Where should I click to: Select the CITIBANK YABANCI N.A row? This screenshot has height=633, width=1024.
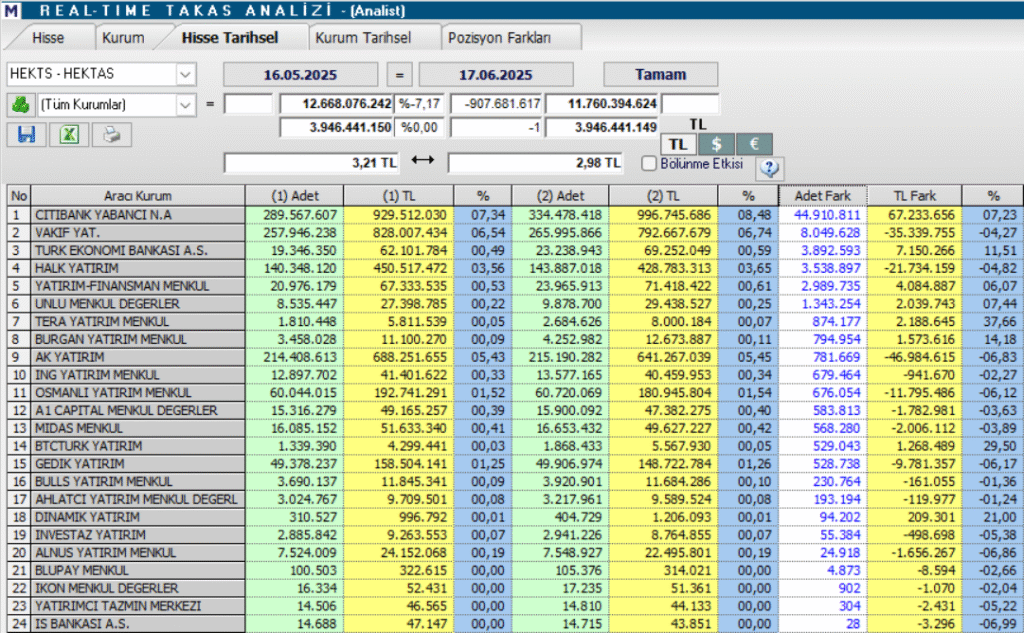(x=515, y=215)
